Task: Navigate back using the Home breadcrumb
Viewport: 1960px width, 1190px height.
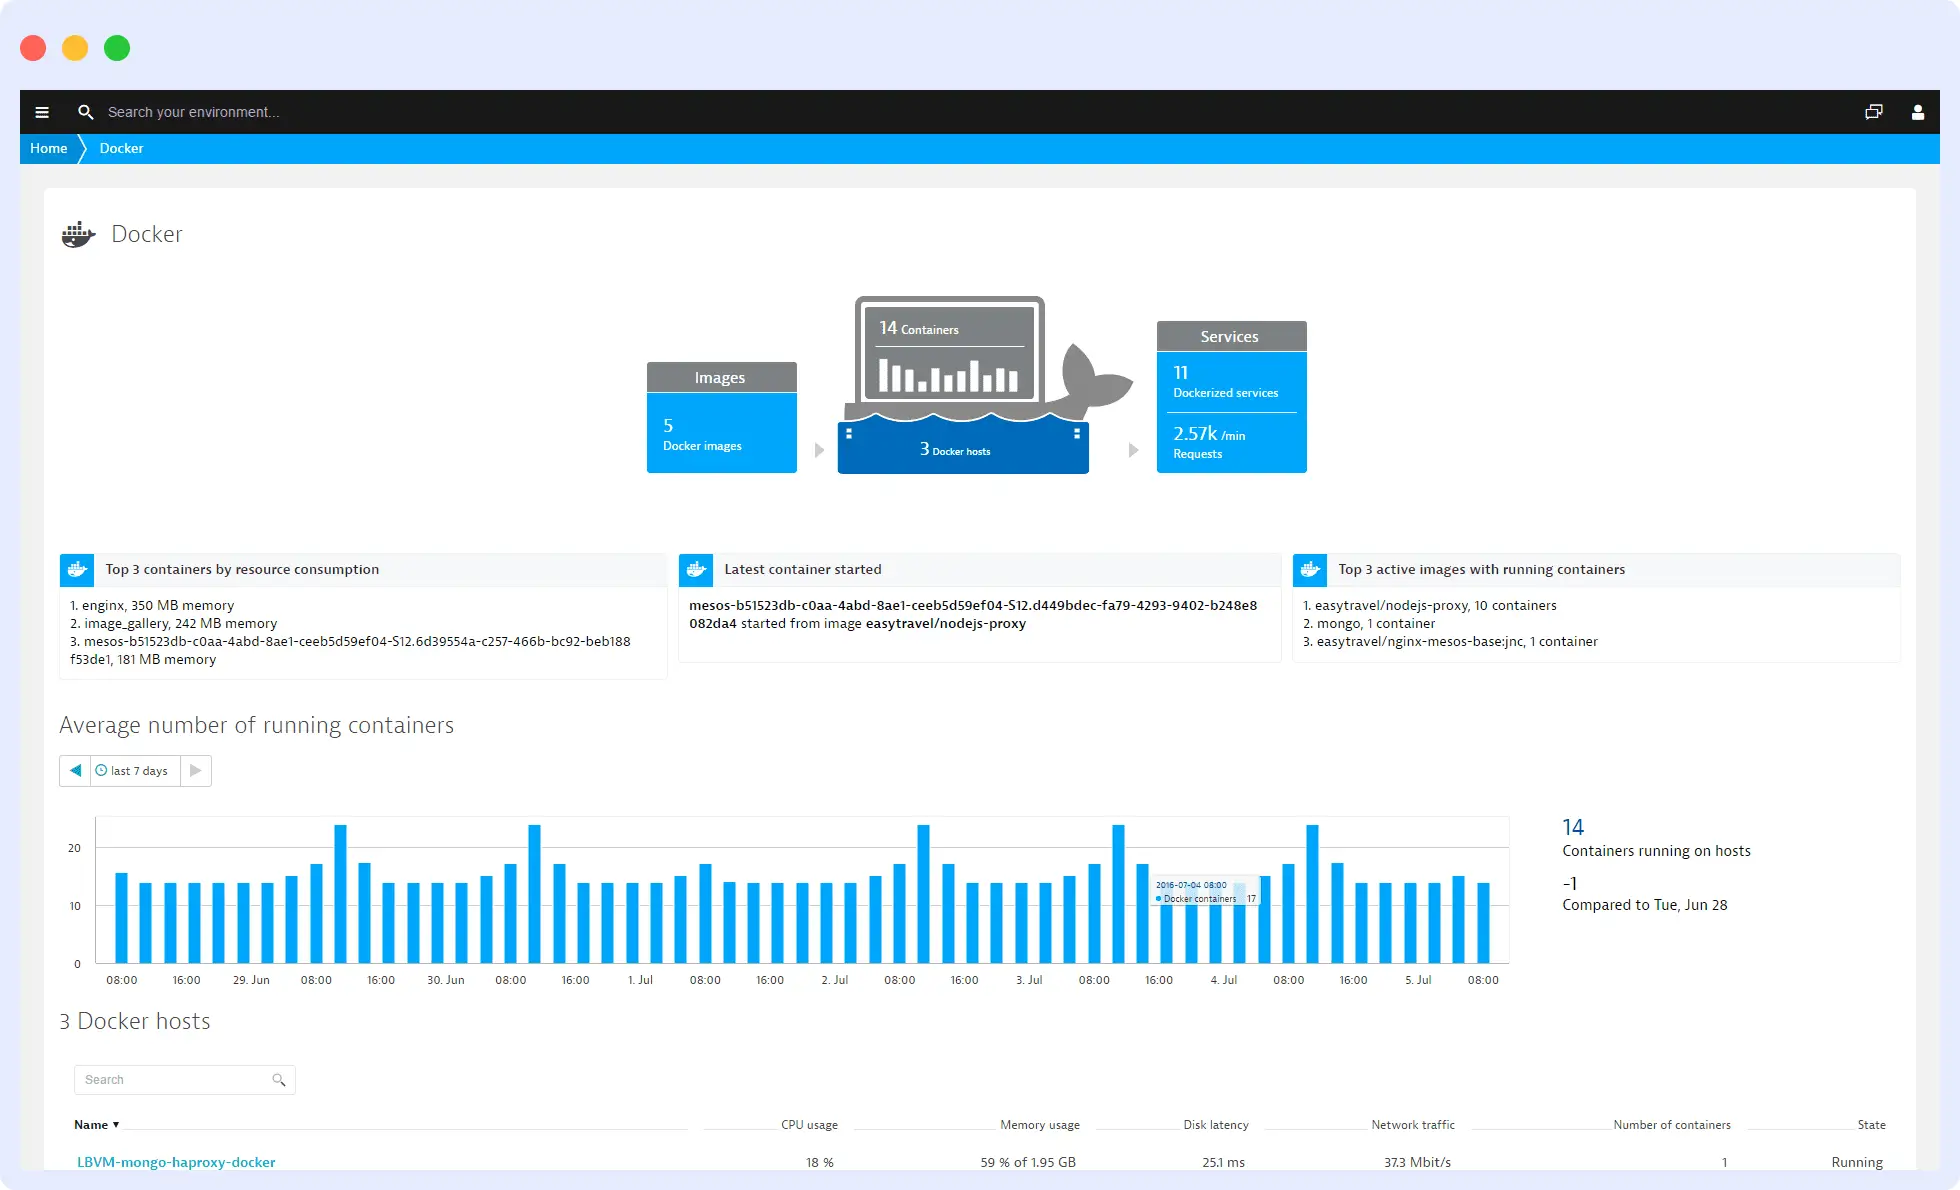Action: 48,148
